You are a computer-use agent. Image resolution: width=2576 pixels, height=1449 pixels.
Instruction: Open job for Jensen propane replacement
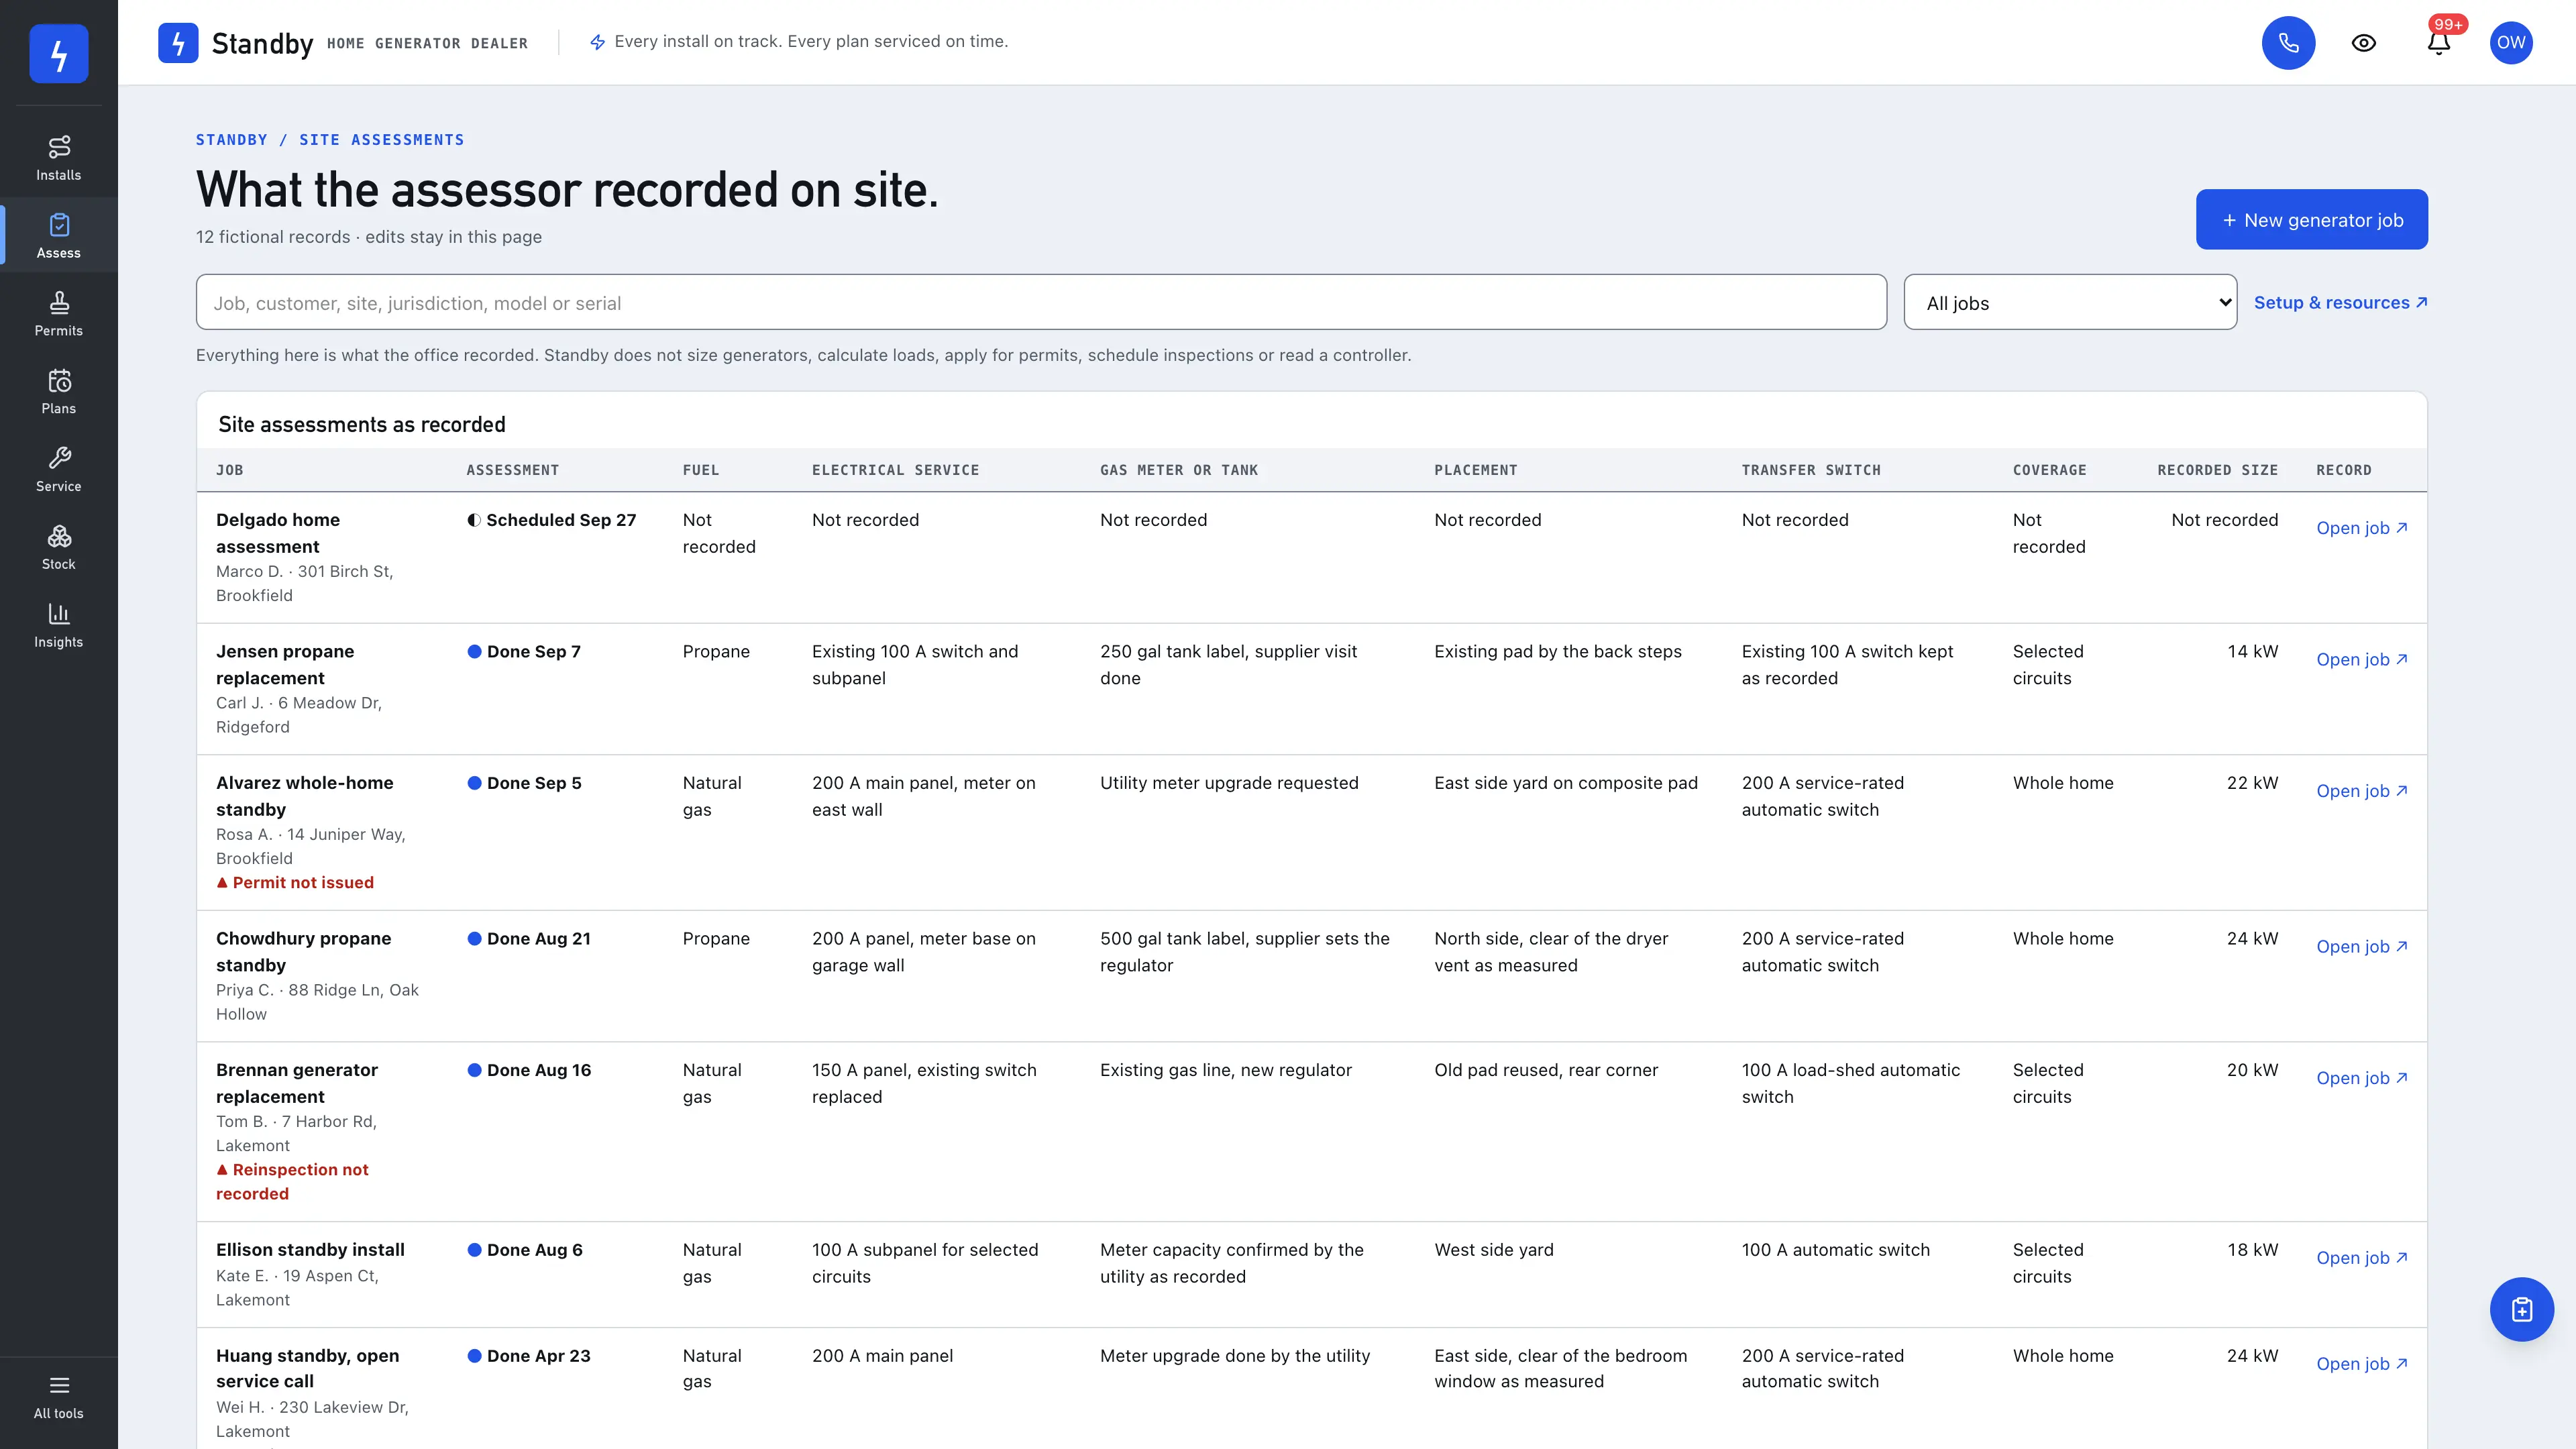point(2361,659)
